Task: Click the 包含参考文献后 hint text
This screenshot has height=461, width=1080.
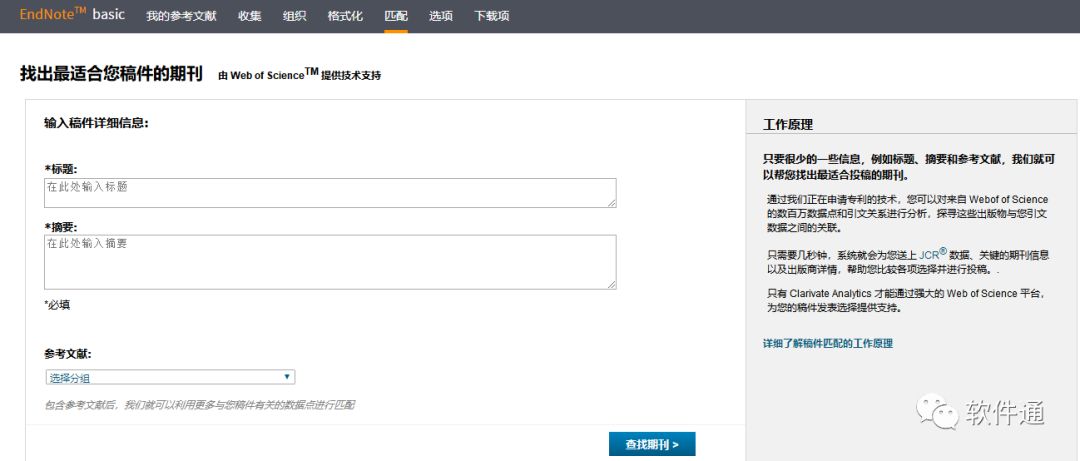Action: (200, 405)
